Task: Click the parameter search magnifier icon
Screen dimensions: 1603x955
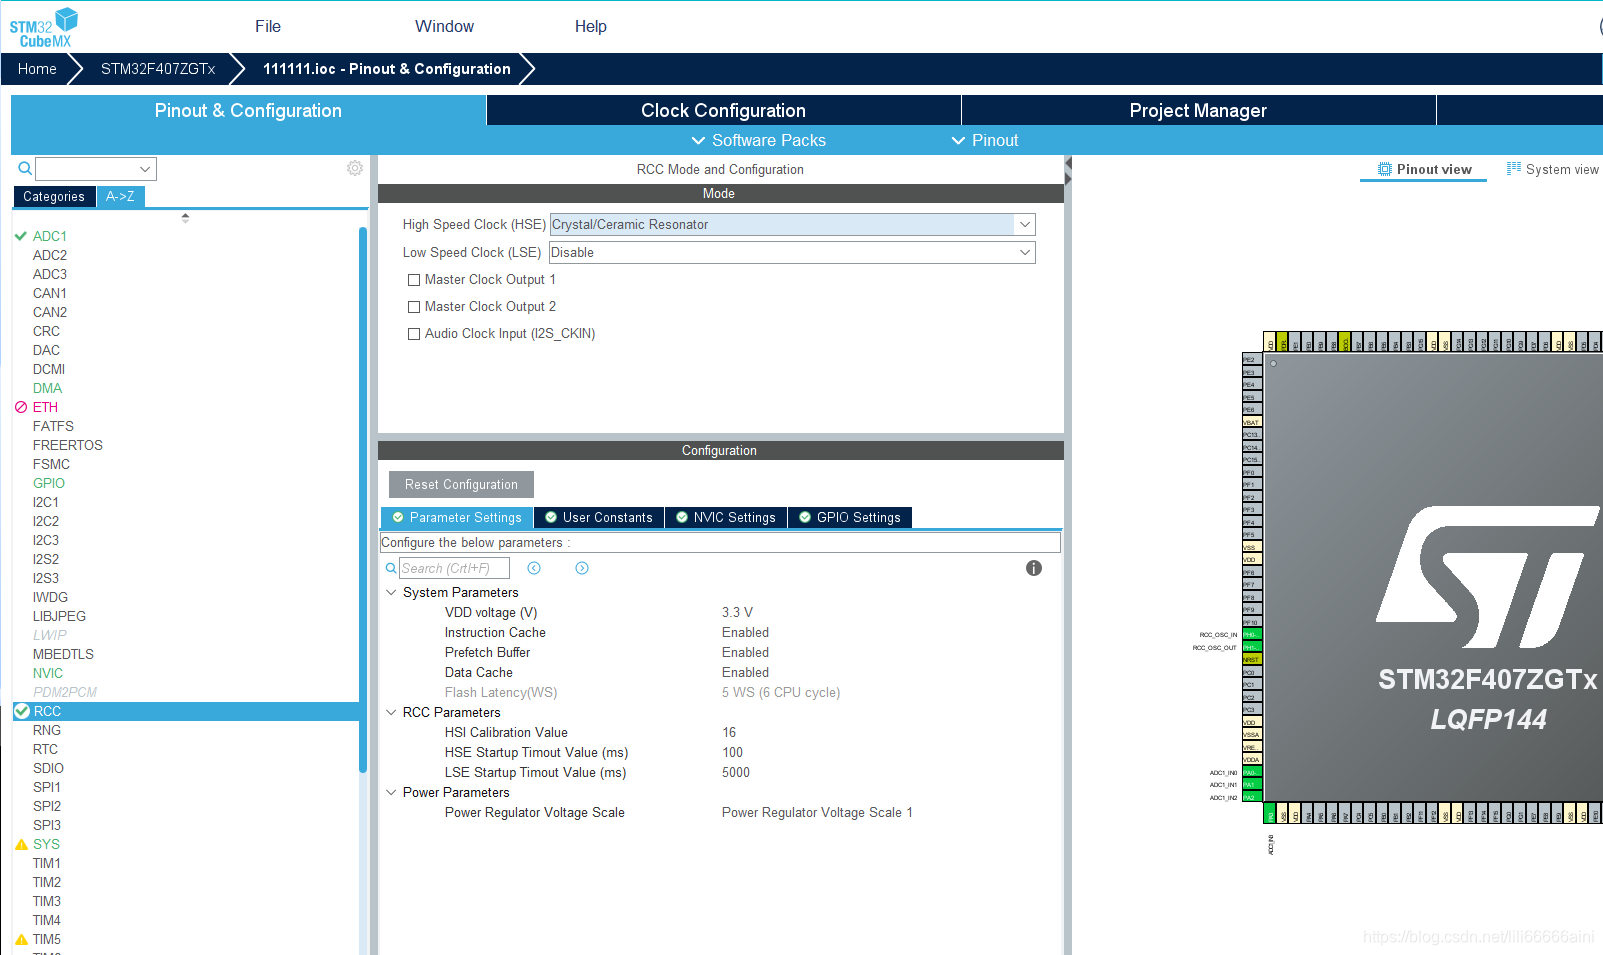Action: click(x=392, y=568)
